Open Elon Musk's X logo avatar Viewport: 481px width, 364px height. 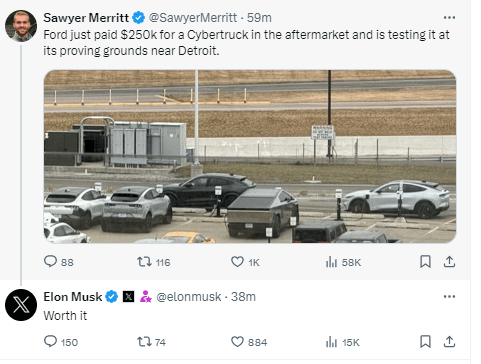pos(21,305)
